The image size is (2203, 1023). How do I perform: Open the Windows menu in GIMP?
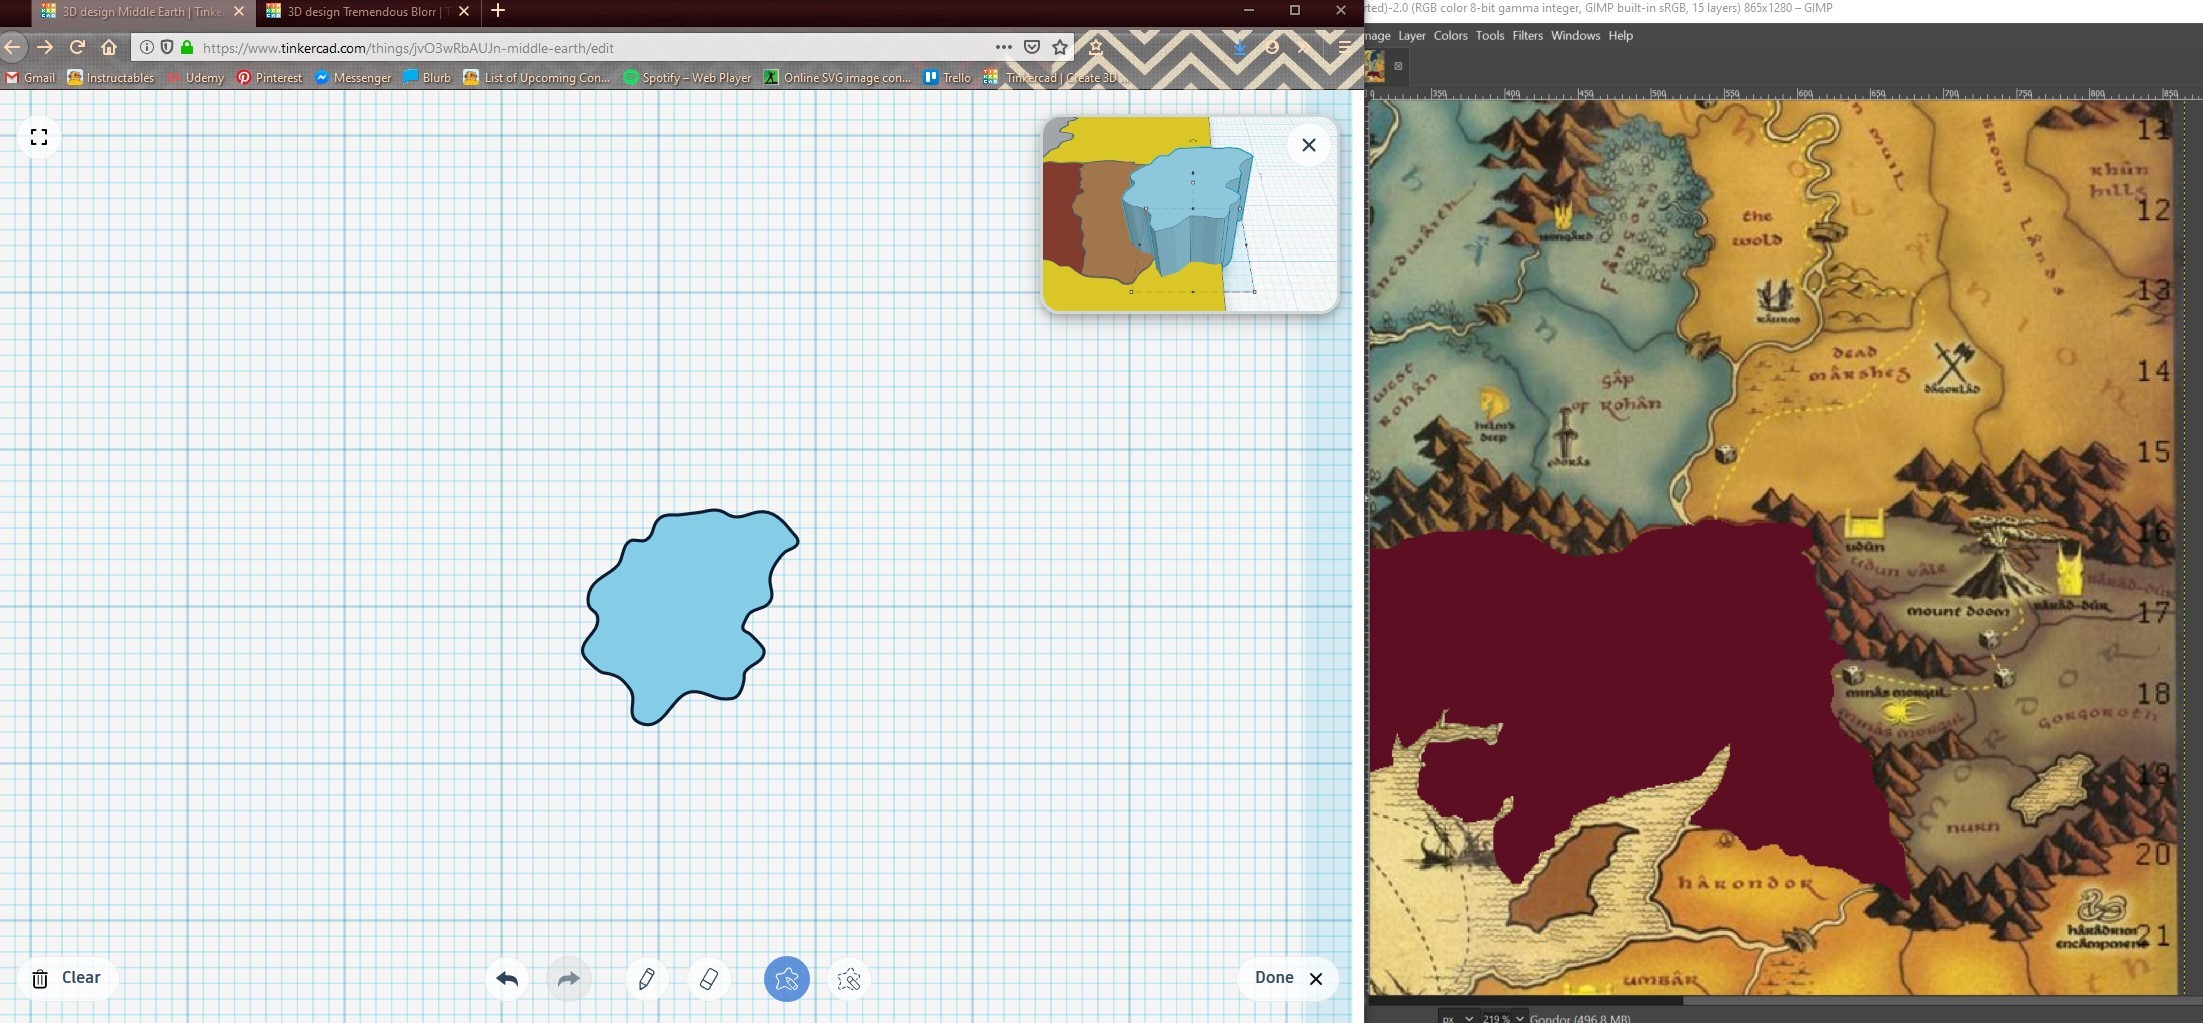point(1576,35)
